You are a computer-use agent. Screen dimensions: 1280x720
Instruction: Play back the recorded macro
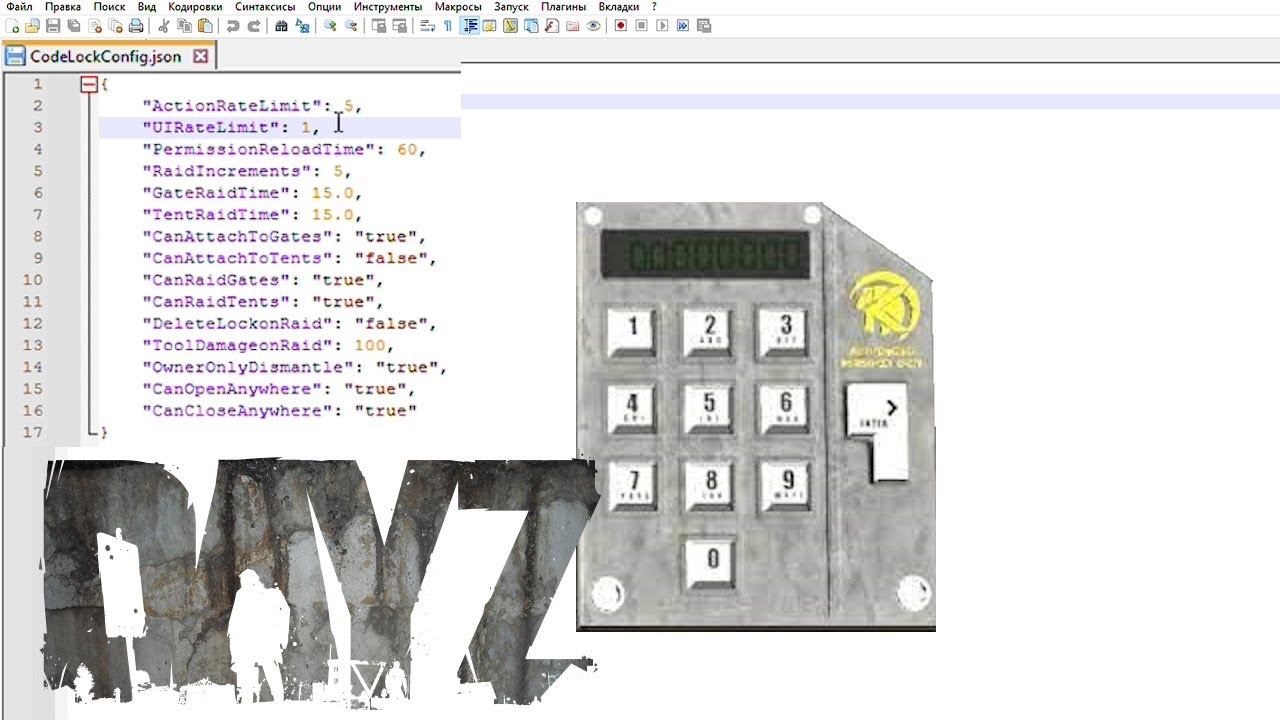662,26
